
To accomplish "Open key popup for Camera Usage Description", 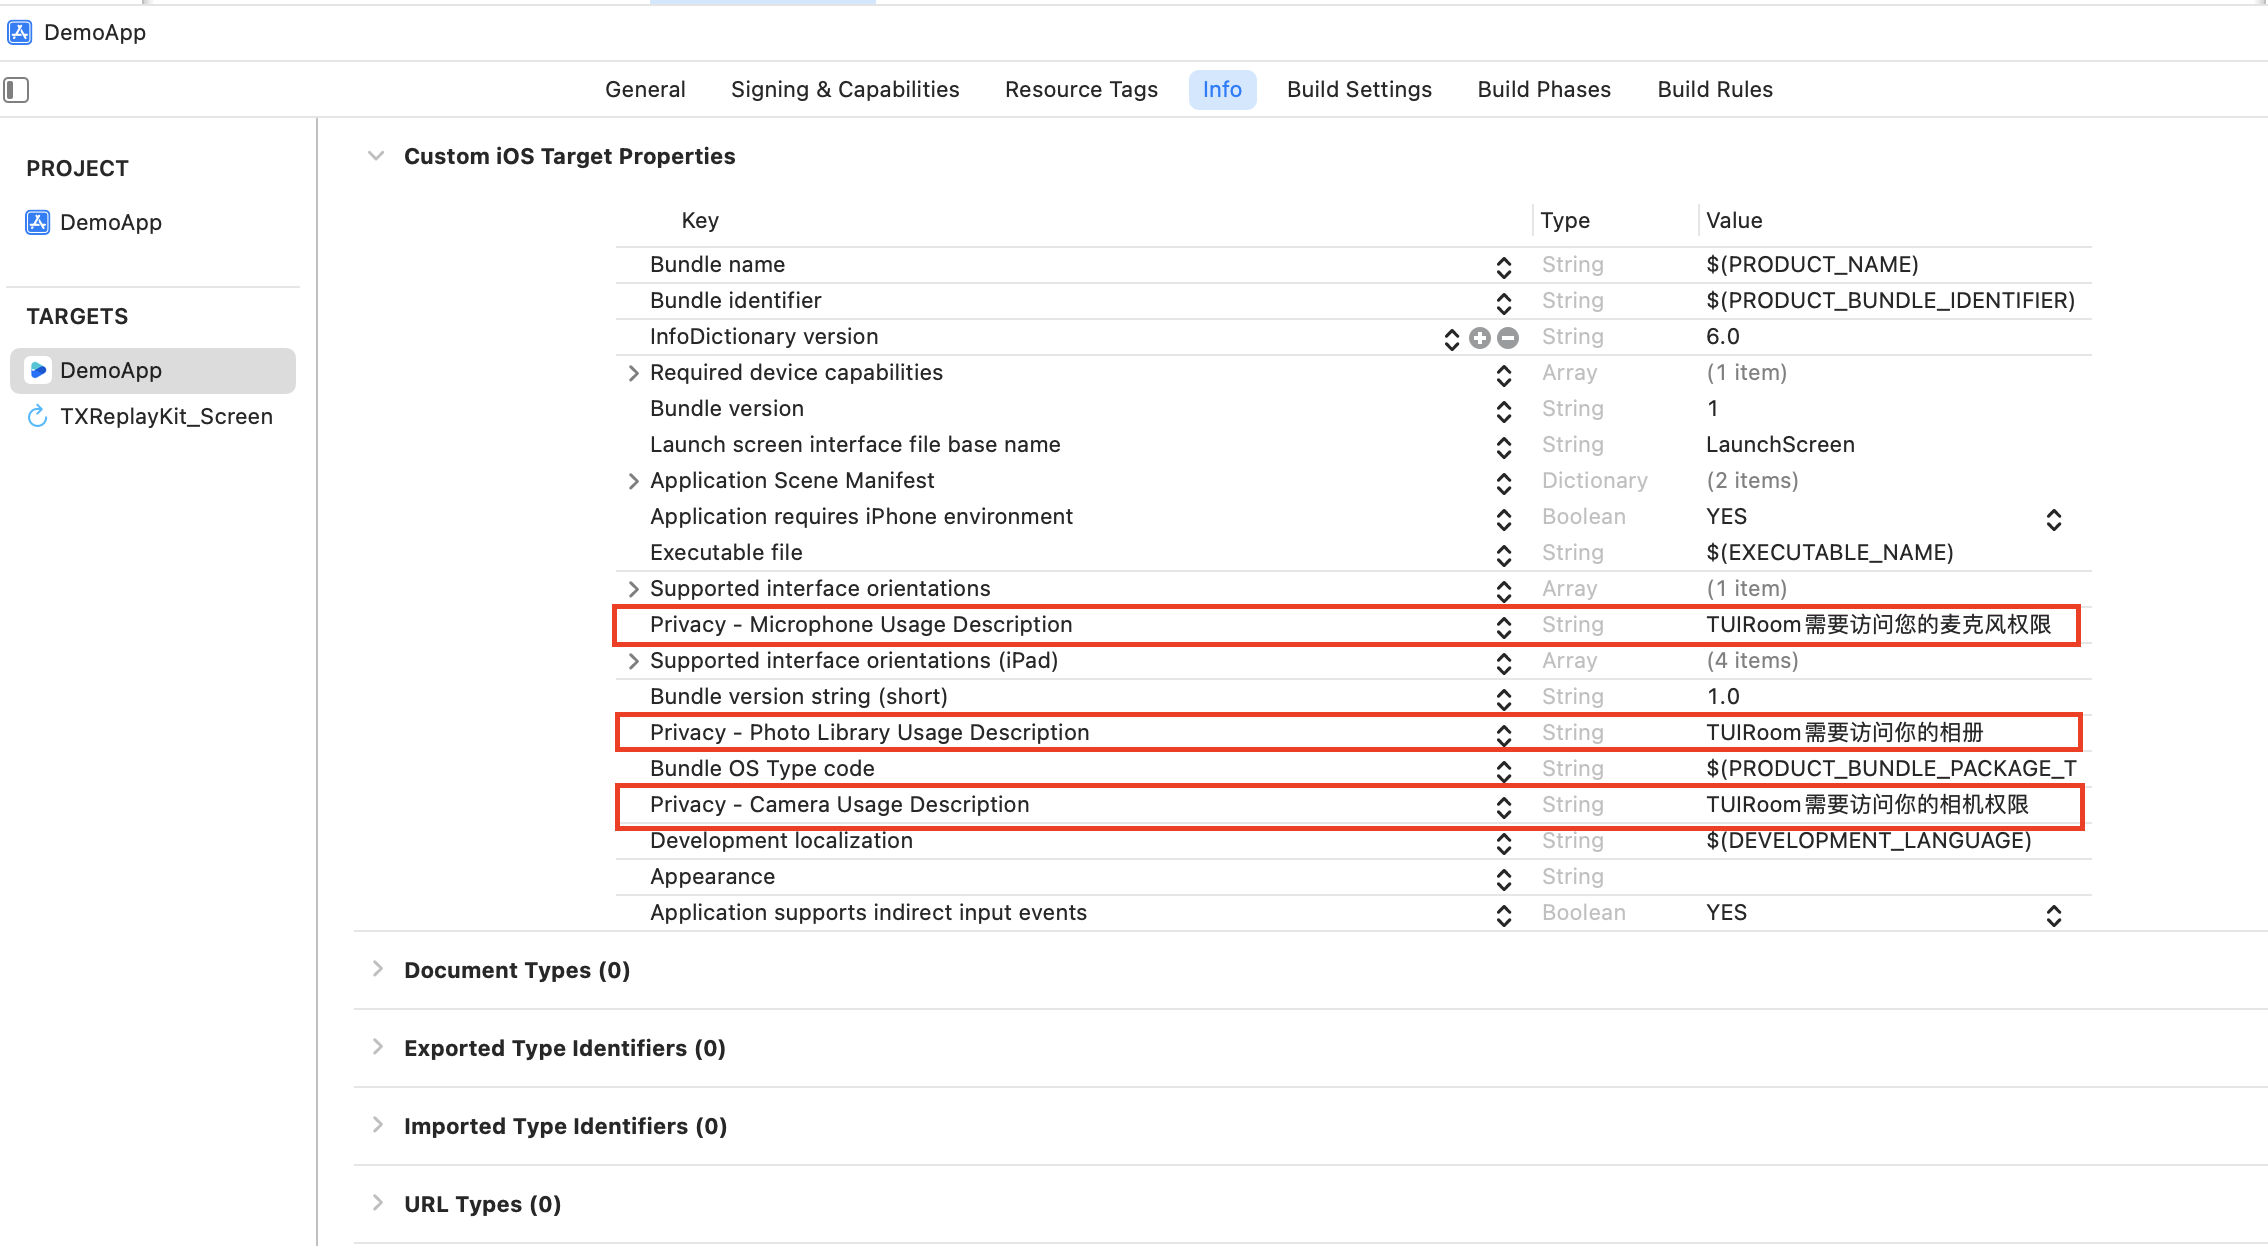I will [1504, 807].
